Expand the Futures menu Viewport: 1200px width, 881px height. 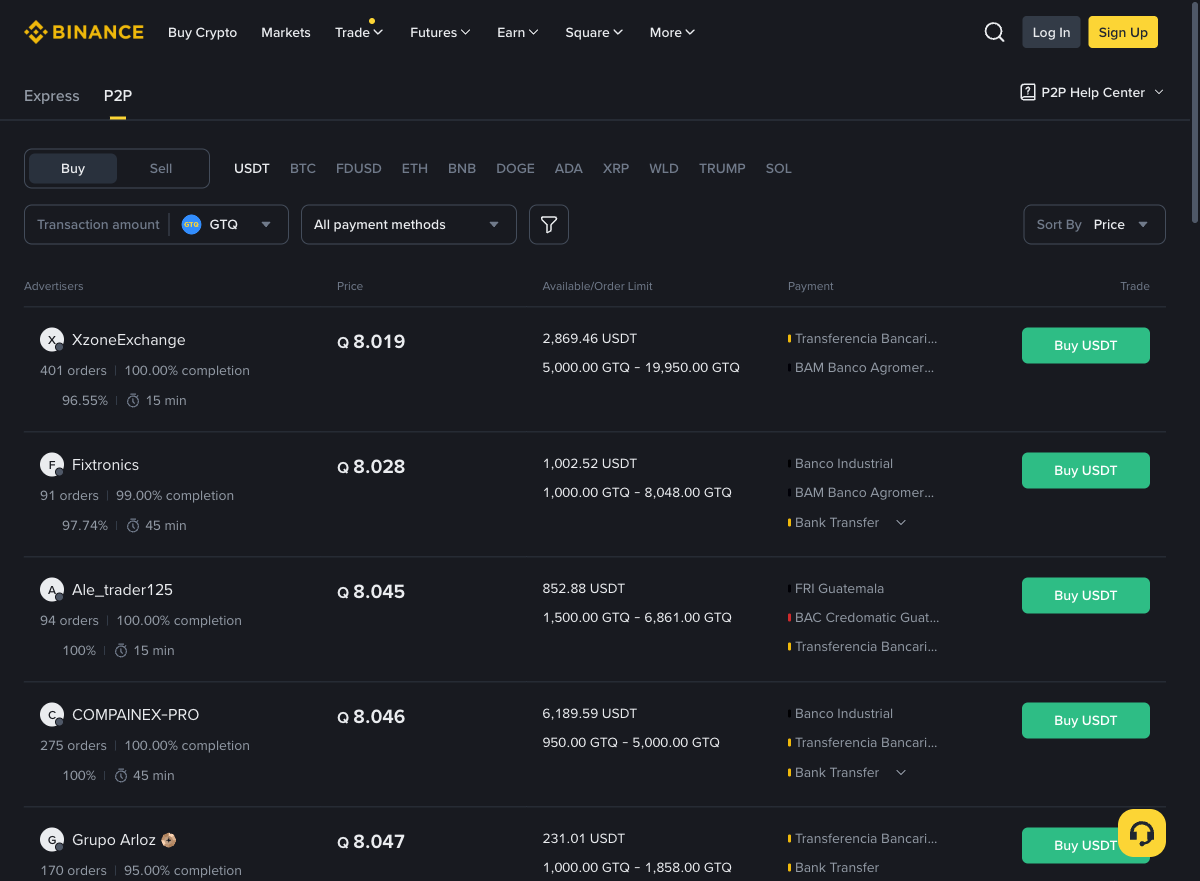coord(440,32)
